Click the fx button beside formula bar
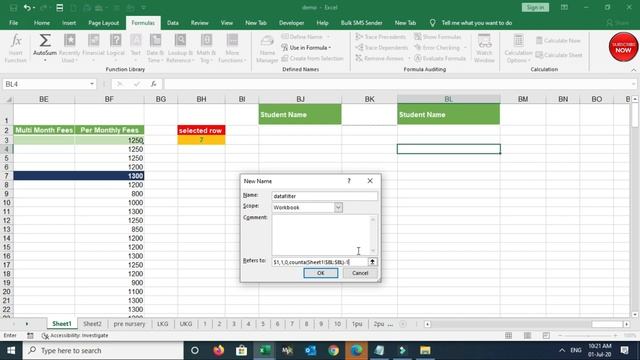The image size is (640, 360). click(153, 84)
